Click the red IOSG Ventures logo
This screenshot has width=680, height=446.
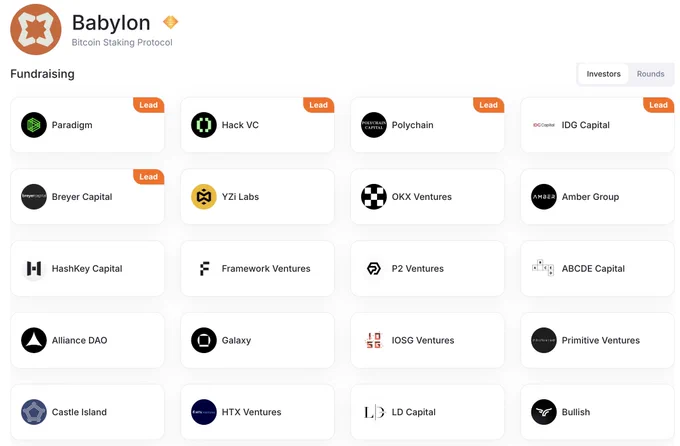(374, 340)
